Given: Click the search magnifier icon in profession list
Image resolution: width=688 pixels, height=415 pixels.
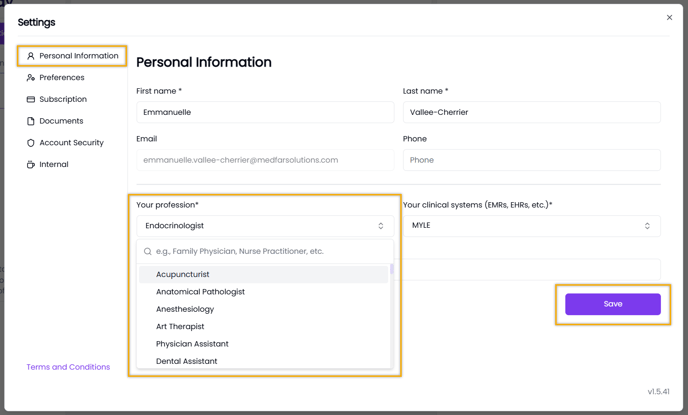Looking at the screenshot, I should point(148,252).
